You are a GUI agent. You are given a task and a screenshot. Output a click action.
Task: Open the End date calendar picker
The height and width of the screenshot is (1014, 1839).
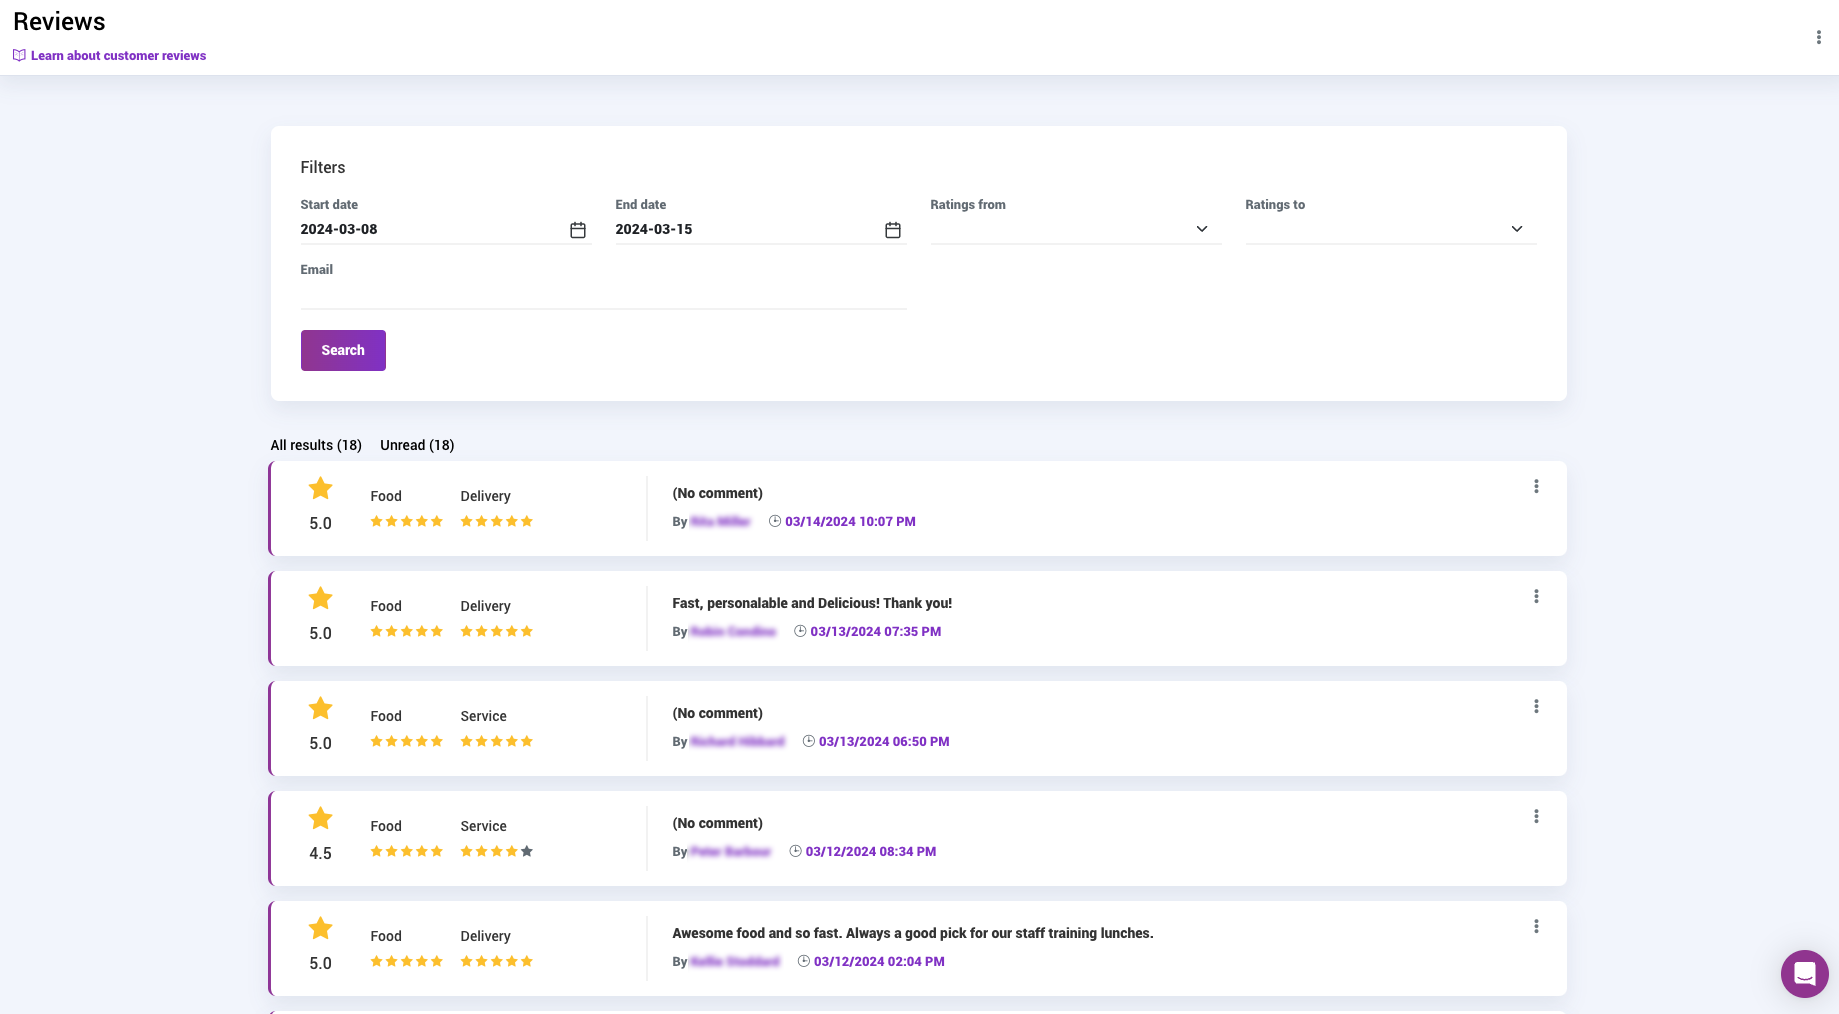pyautogui.click(x=893, y=230)
